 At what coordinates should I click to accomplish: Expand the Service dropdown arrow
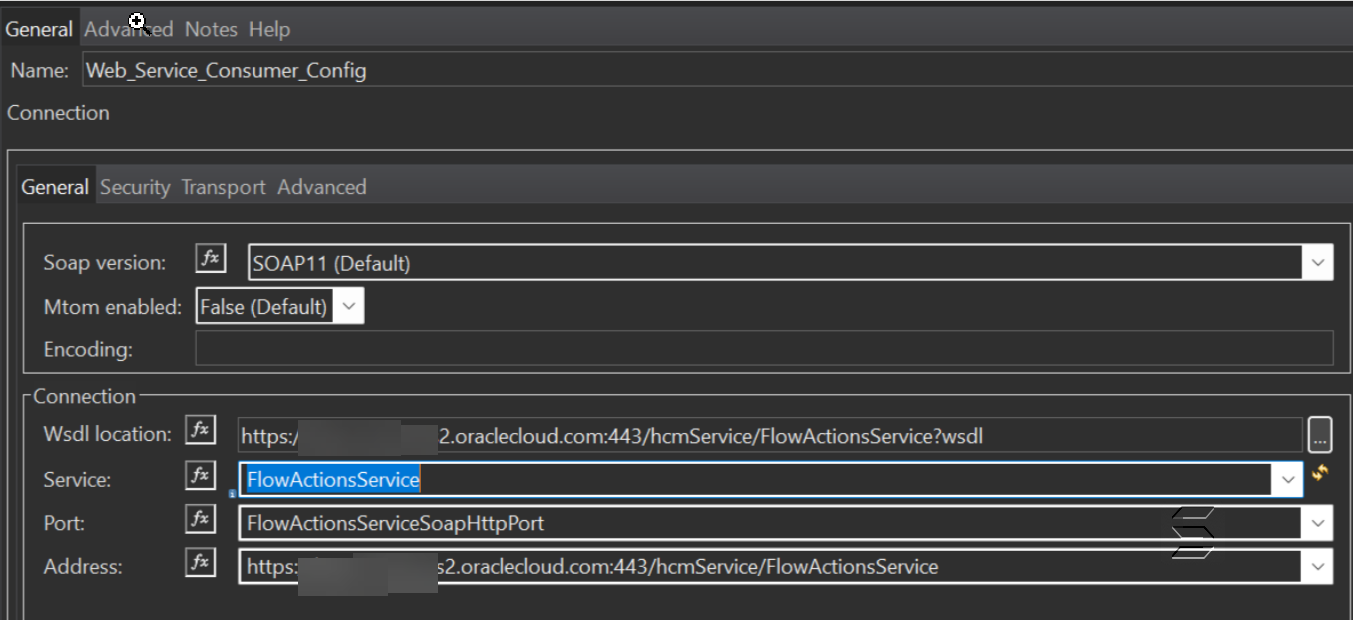click(1288, 480)
